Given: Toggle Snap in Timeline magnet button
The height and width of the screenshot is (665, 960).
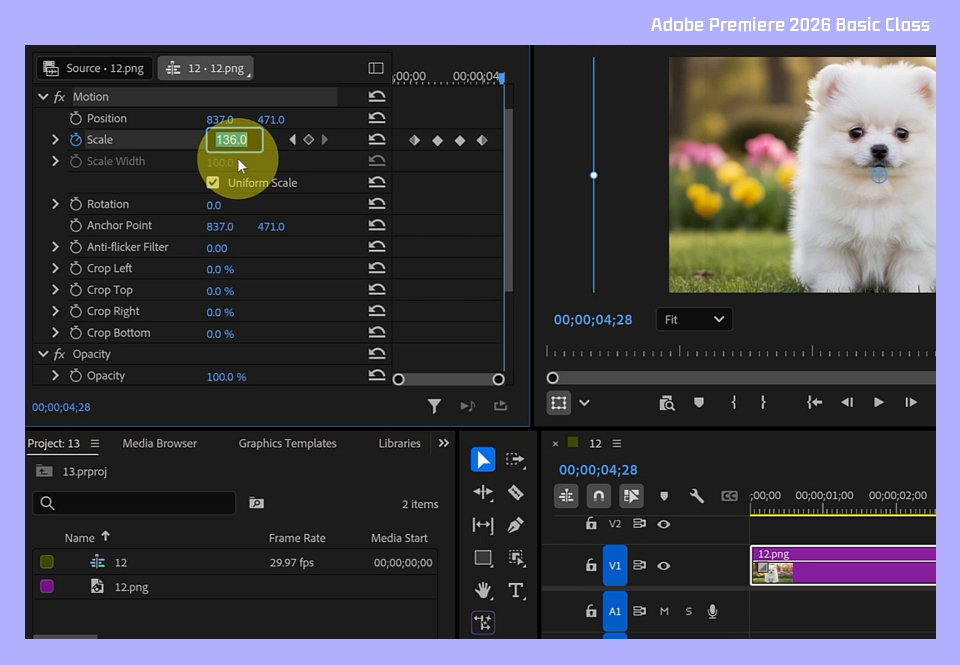Looking at the screenshot, I should click(x=598, y=495).
